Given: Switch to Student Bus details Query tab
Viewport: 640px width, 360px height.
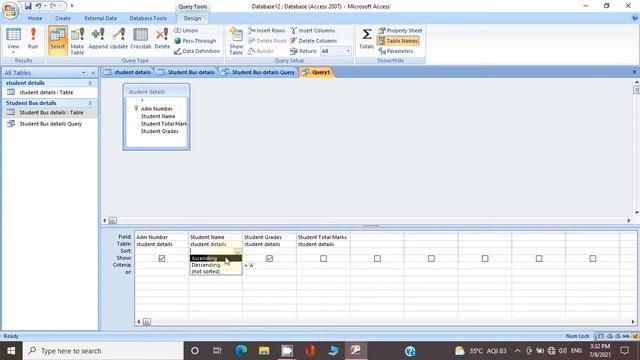Looking at the screenshot, I should pos(258,72).
